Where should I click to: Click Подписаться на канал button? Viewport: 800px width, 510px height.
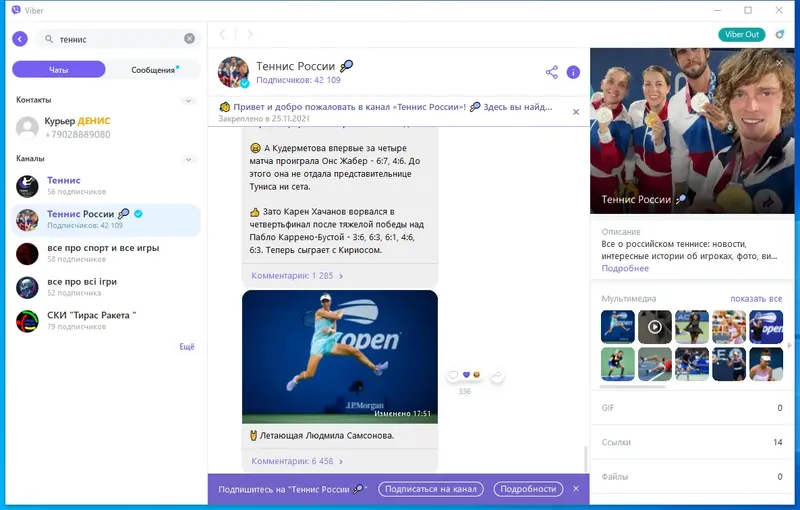[431, 489]
